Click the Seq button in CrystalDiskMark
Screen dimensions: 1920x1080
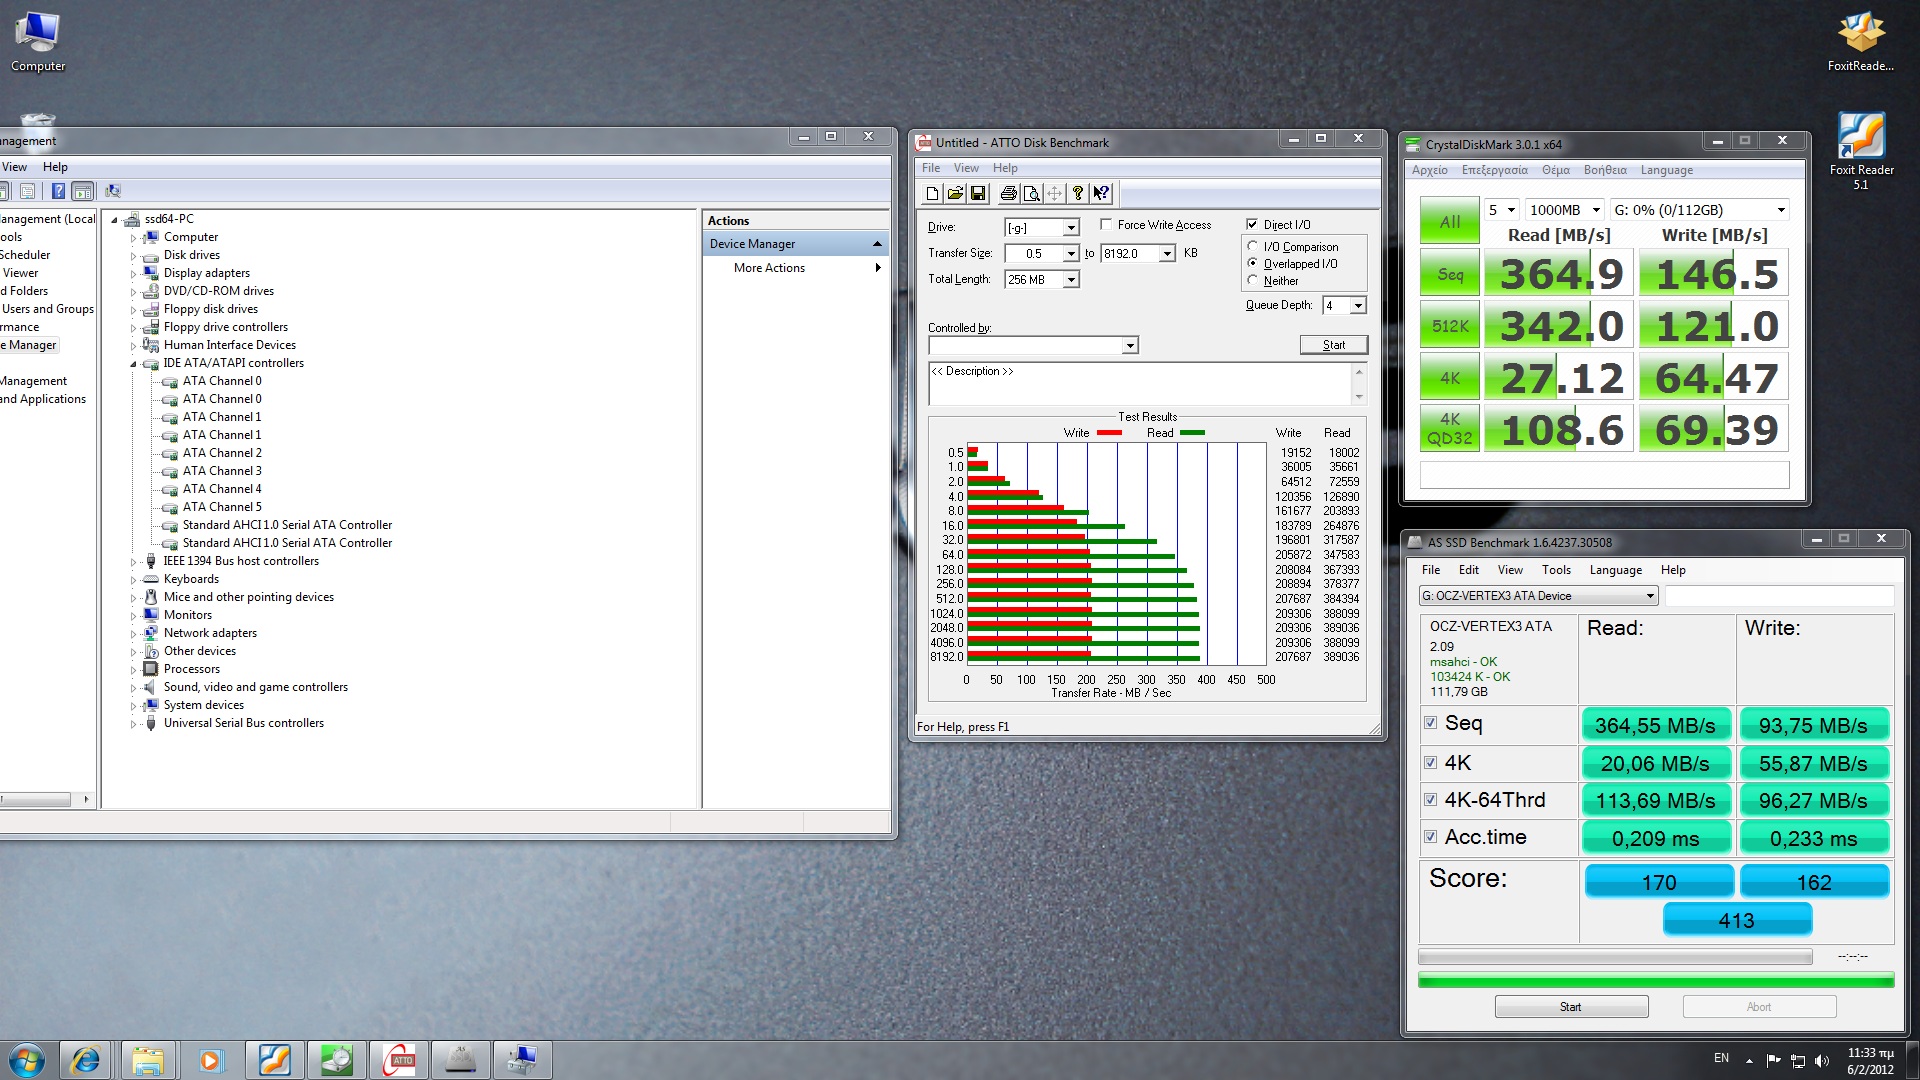point(1450,274)
